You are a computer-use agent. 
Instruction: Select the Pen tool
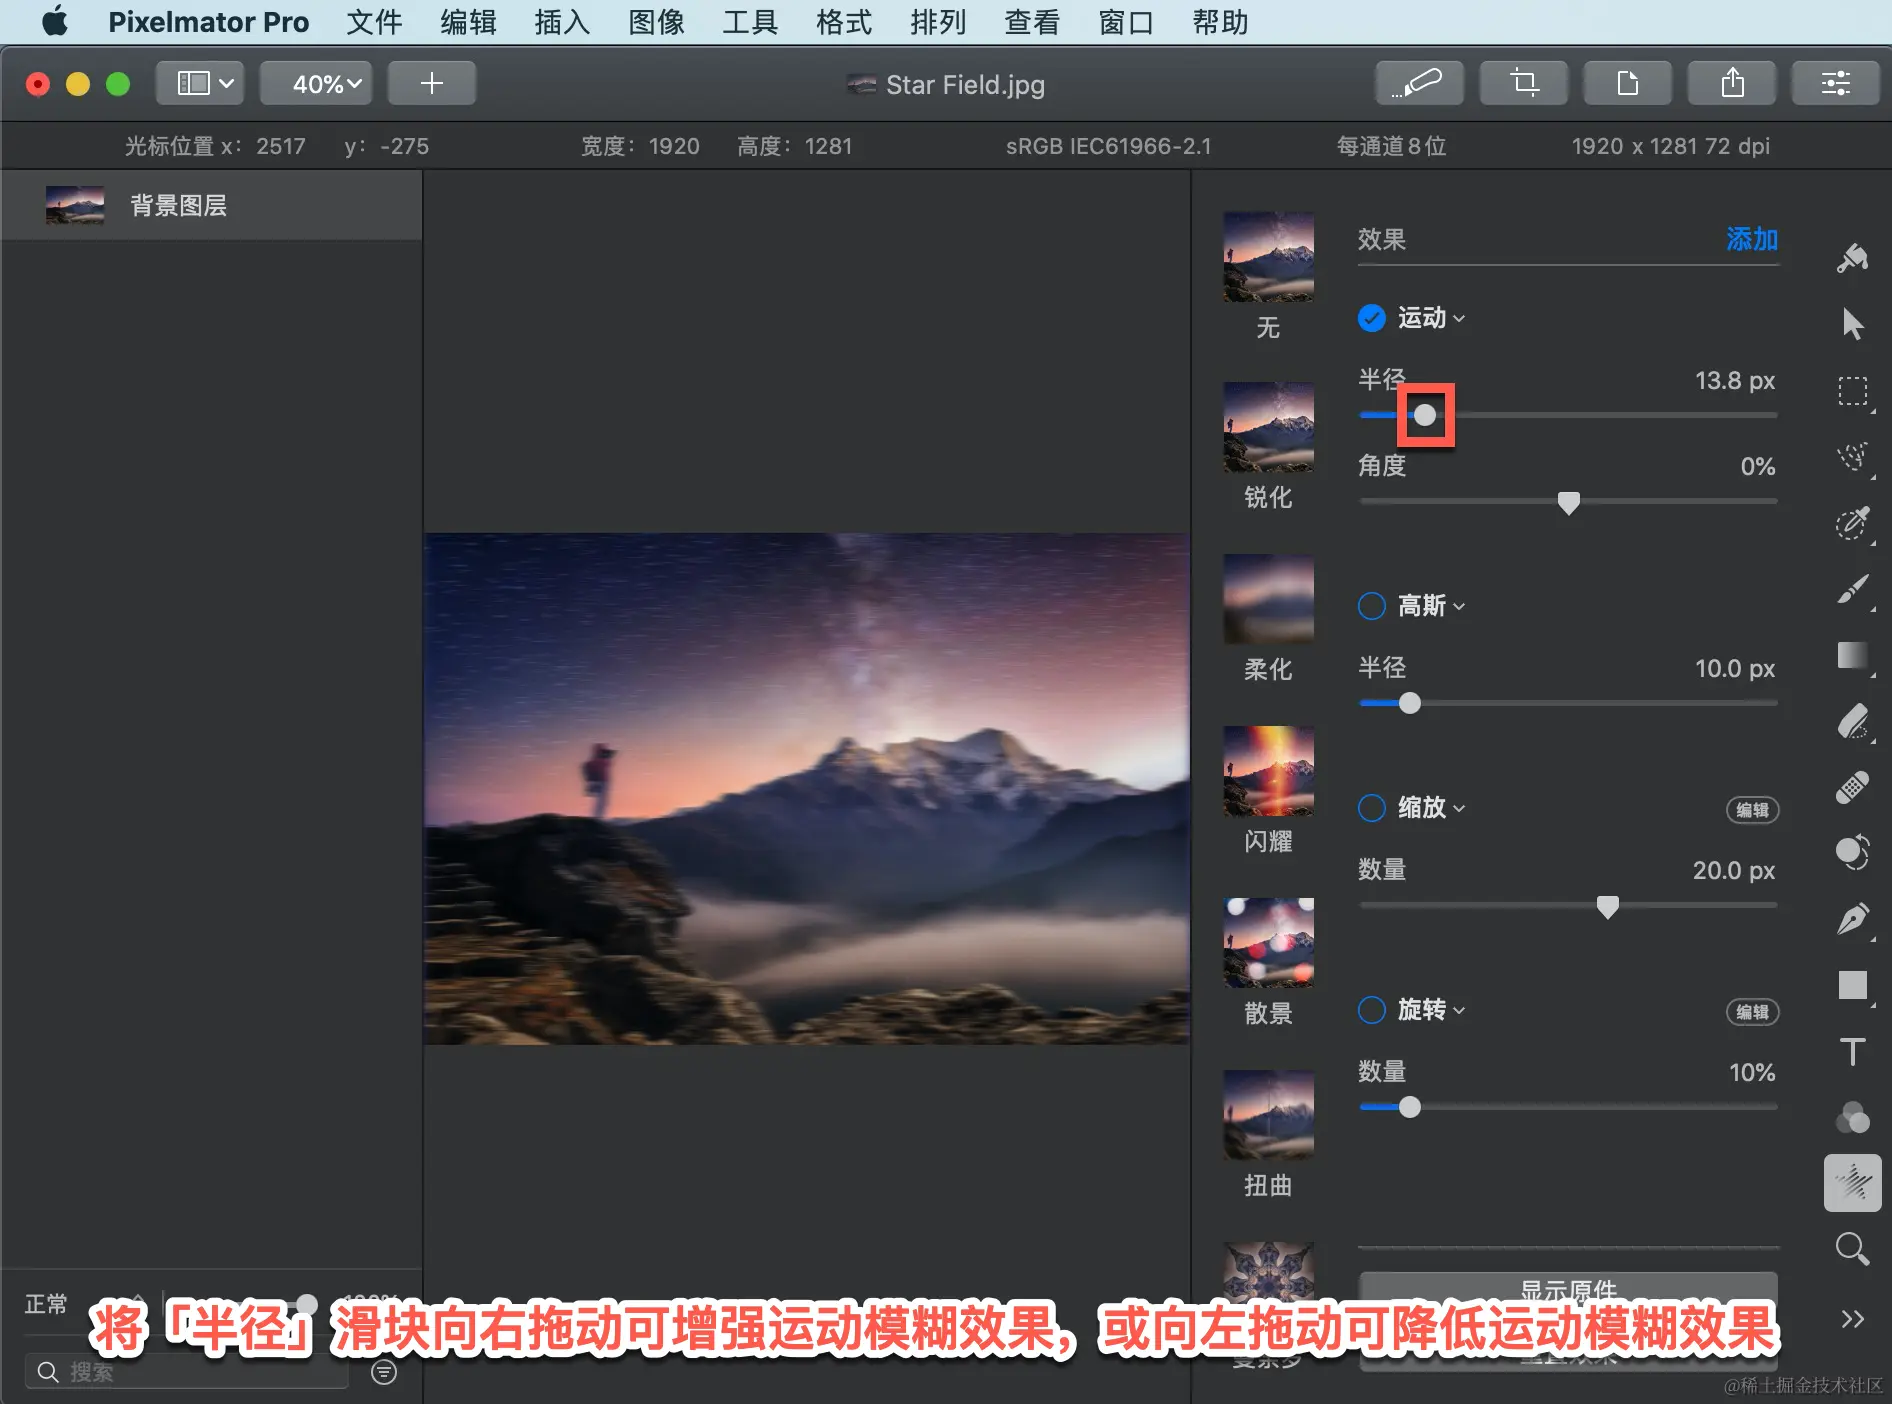[x=1852, y=919]
